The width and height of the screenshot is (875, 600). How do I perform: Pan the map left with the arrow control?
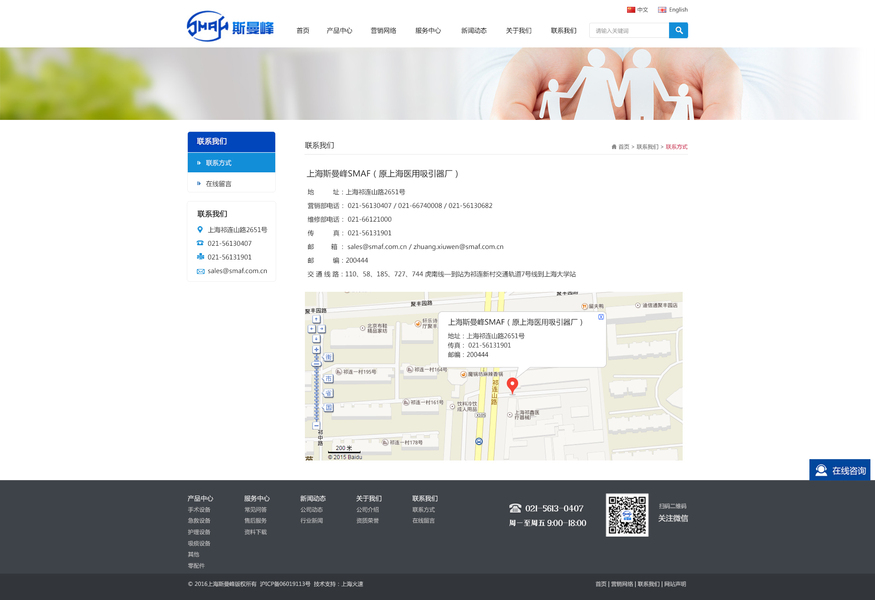[311, 329]
